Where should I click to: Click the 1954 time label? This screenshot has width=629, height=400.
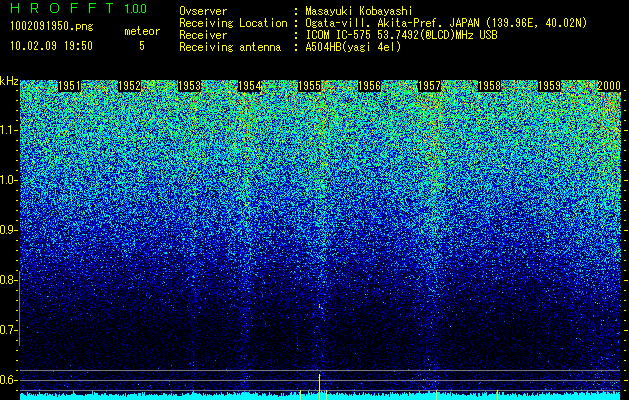click(250, 86)
